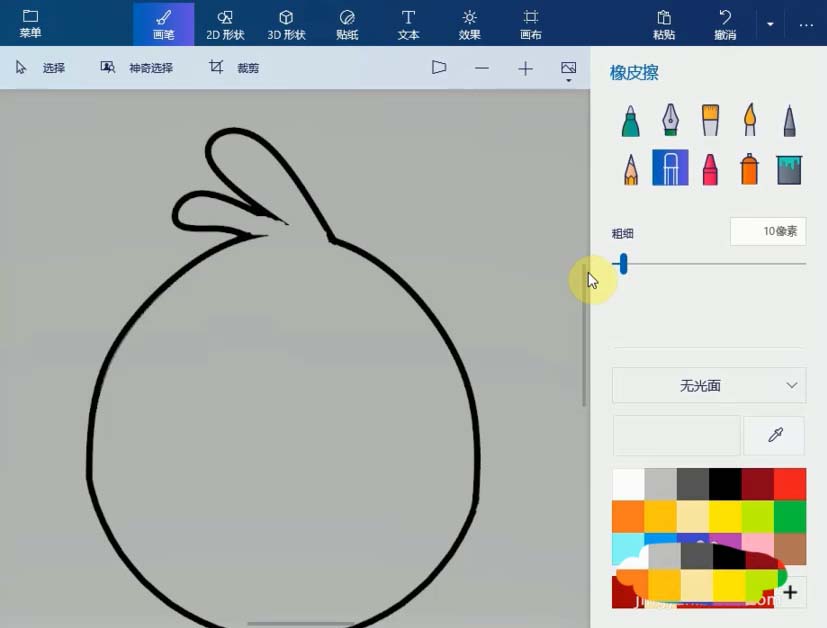Click the 粘贴 paste button

coord(664,24)
